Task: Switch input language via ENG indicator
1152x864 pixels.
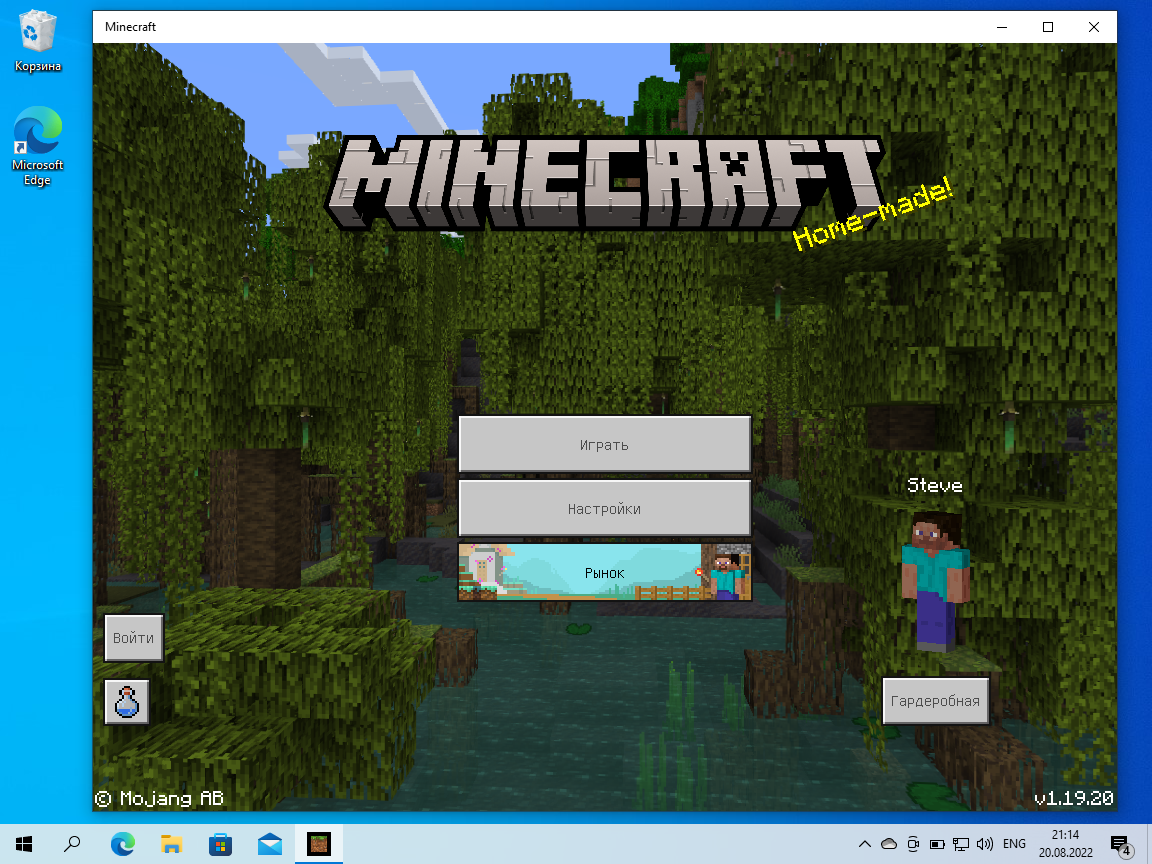Action: point(1014,843)
